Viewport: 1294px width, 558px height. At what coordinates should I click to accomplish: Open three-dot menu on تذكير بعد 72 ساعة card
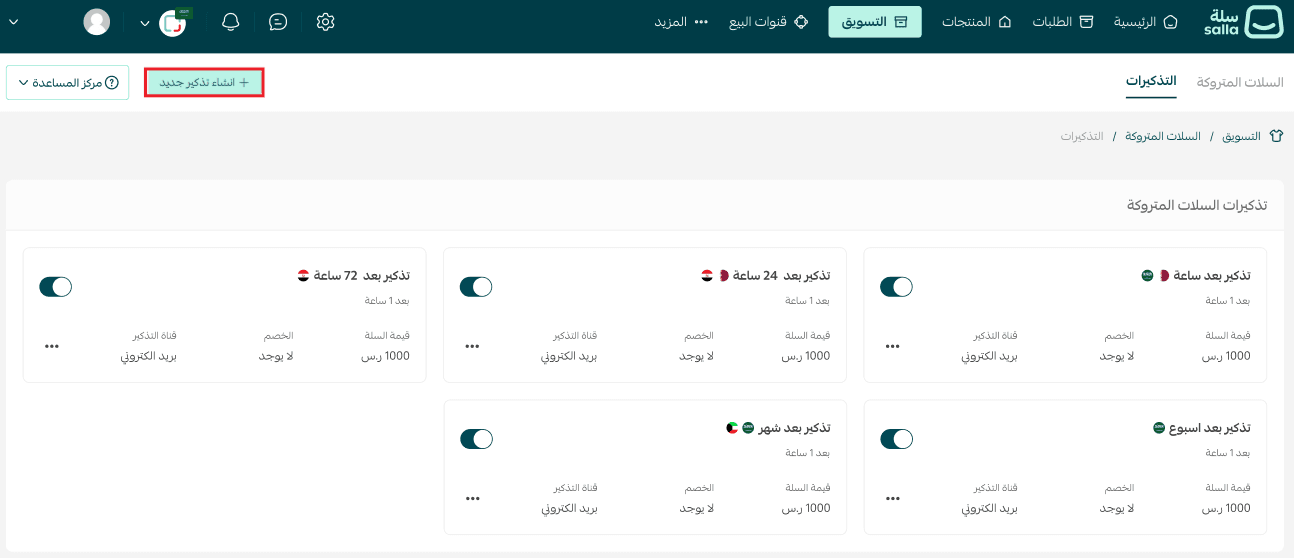point(52,347)
